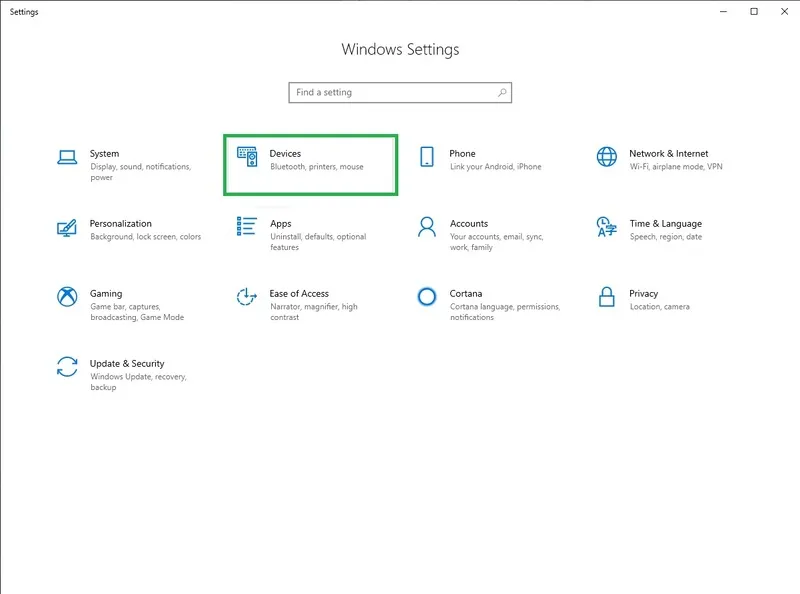Viewport: 800px width, 594px height.
Task: Click the Devices keyboard and speaker icon
Action: 247,157
